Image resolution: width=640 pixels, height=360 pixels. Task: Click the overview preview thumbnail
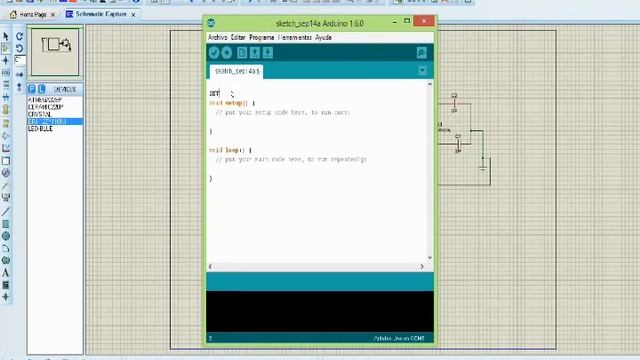pos(55,52)
